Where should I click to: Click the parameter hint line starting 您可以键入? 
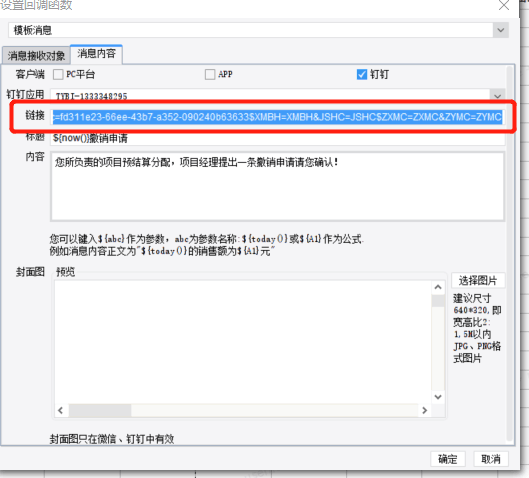pos(206,239)
